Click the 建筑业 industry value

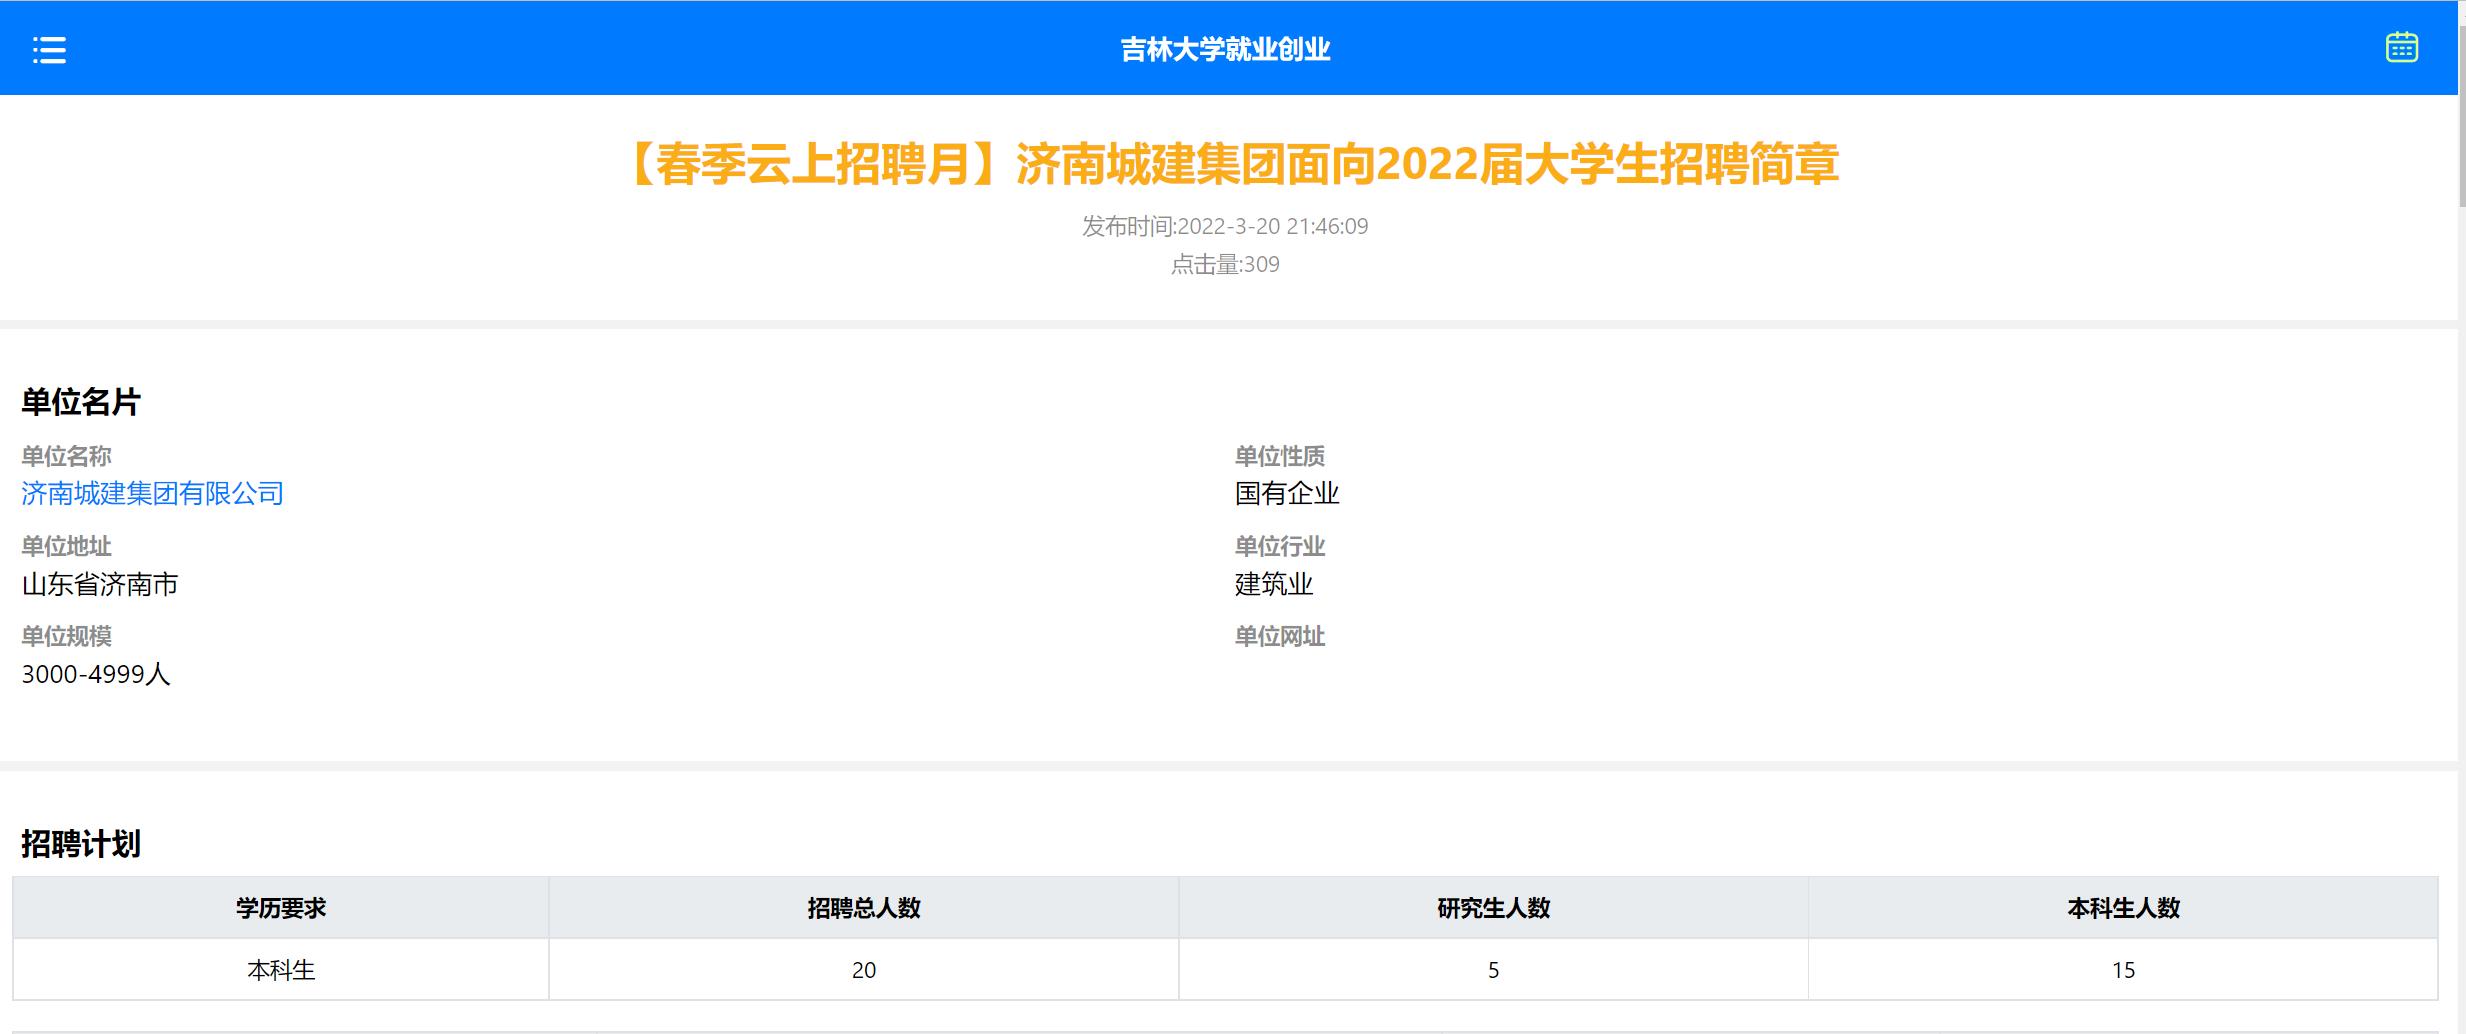(x=1274, y=584)
